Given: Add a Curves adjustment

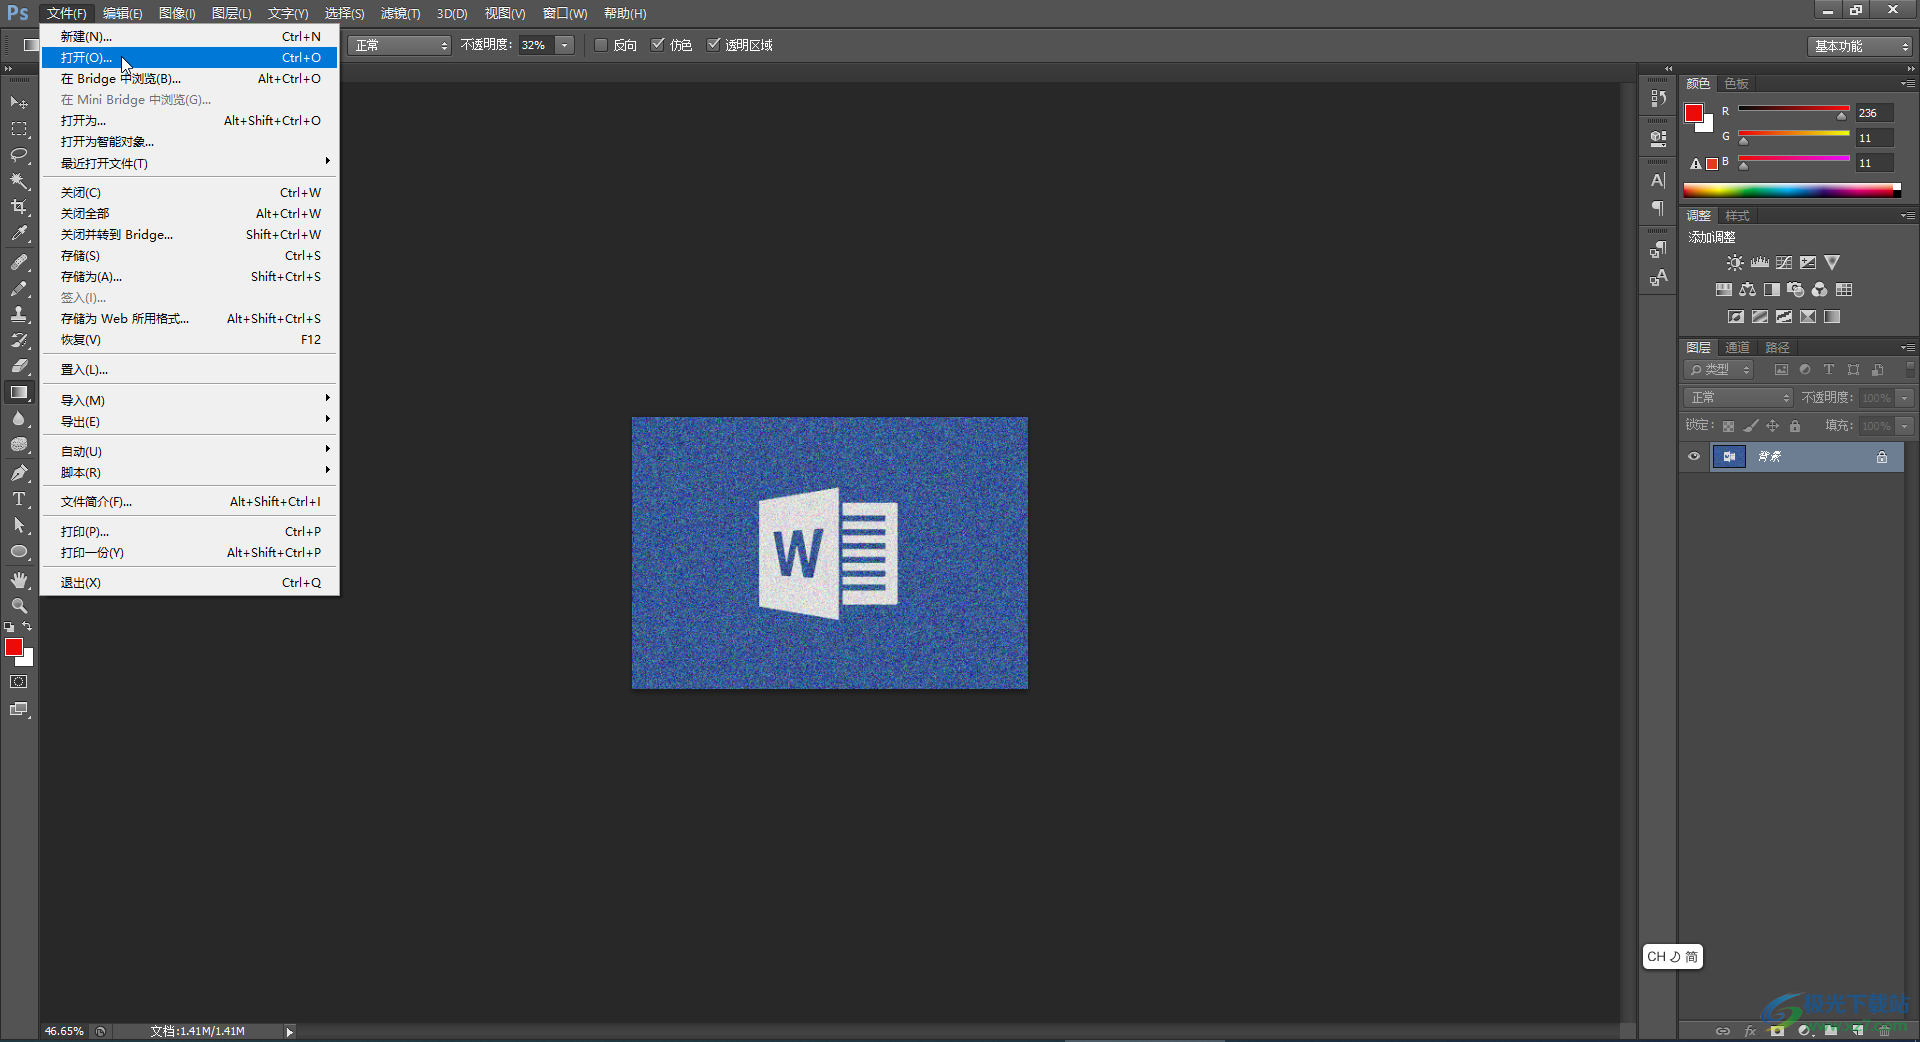Looking at the screenshot, I should click(1784, 263).
